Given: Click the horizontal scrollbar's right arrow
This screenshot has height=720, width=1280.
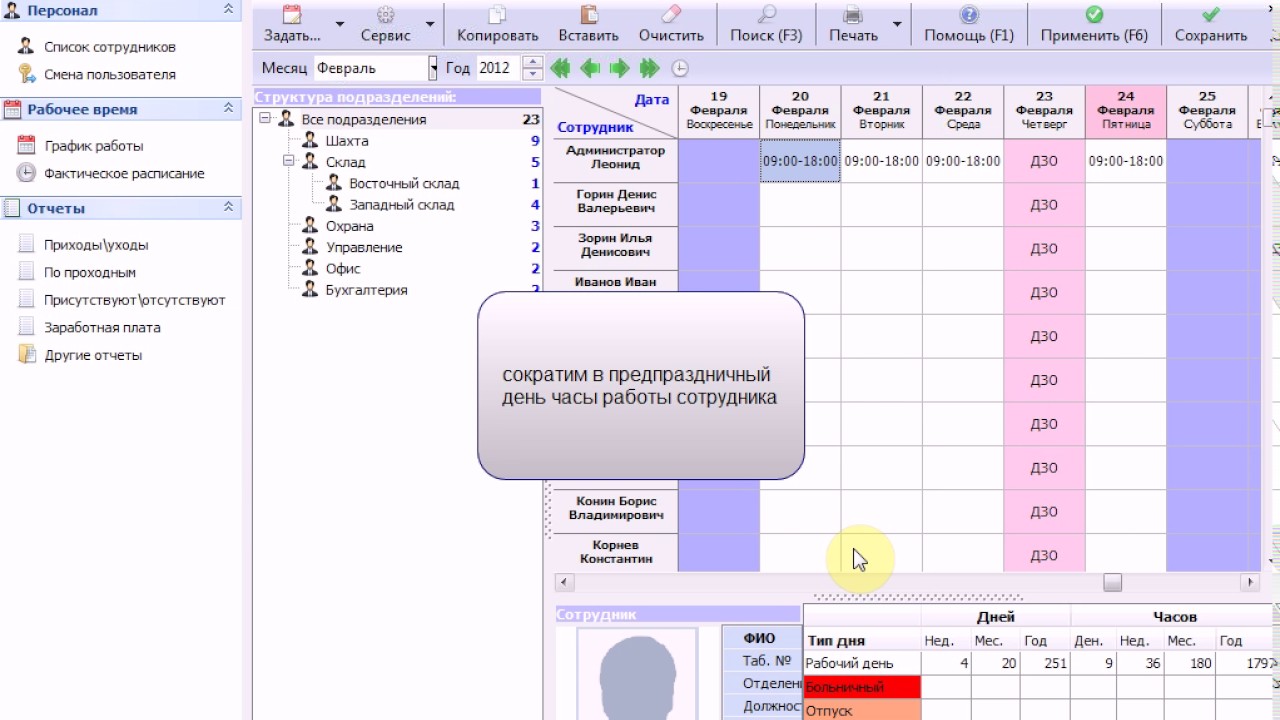Looking at the screenshot, I should point(1250,582).
